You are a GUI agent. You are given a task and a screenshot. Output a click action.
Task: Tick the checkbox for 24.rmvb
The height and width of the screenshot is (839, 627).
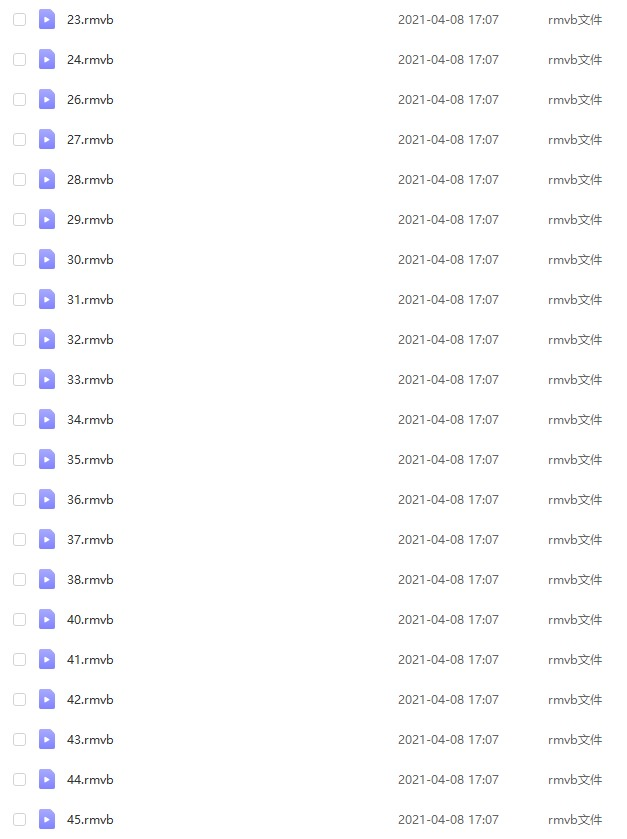coord(19,59)
